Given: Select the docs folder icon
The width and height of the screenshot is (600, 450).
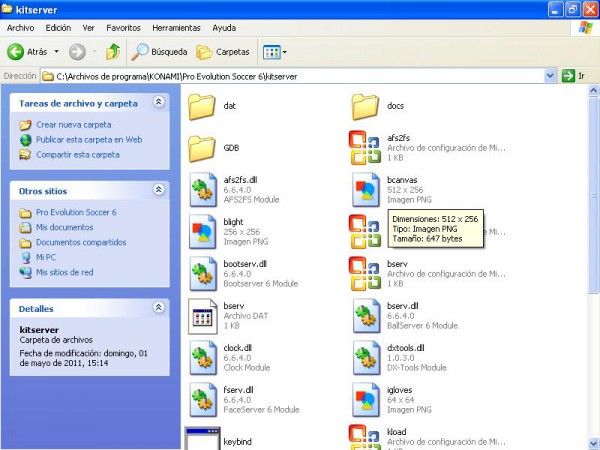Looking at the screenshot, I should tap(365, 107).
